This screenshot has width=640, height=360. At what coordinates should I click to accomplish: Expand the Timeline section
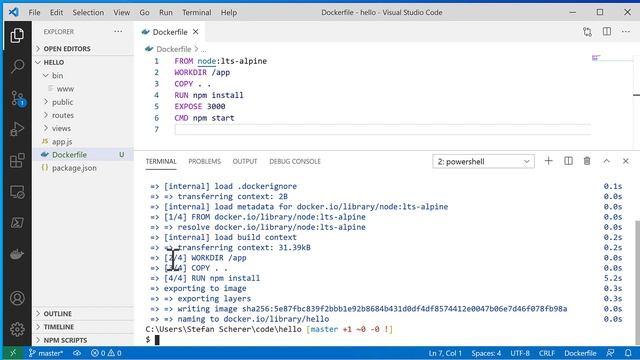click(x=83, y=327)
